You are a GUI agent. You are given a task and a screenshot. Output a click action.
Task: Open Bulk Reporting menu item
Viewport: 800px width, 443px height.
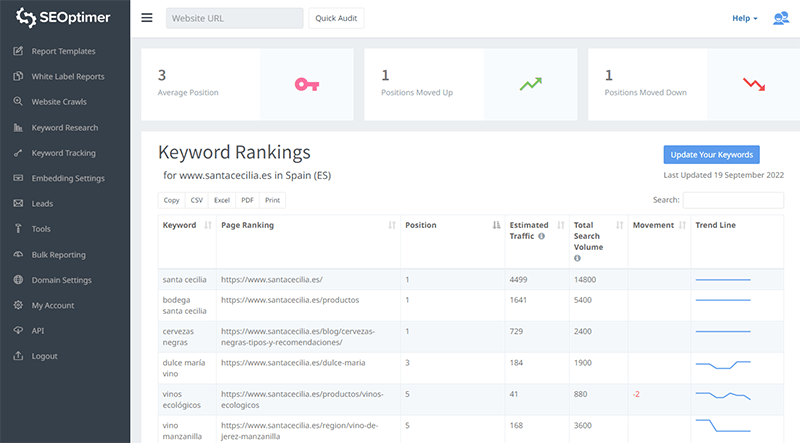point(59,255)
